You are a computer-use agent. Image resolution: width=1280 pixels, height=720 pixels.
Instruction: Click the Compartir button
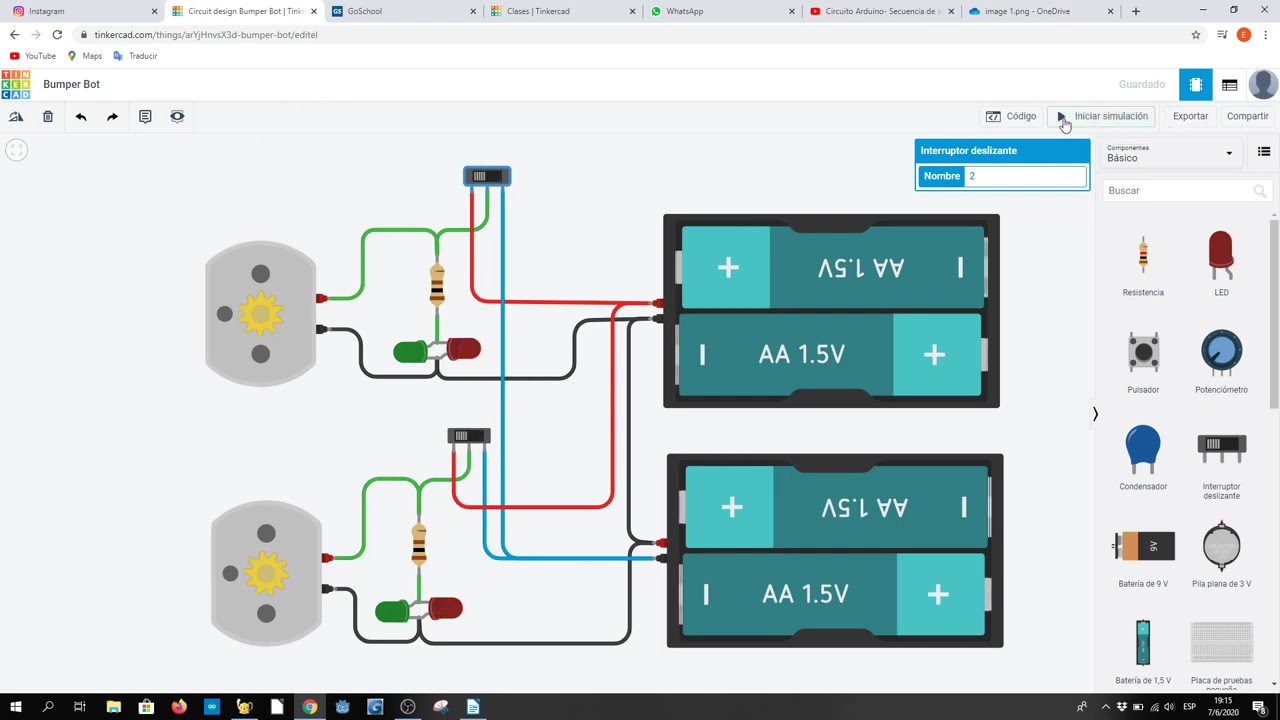click(x=1247, y=116)
